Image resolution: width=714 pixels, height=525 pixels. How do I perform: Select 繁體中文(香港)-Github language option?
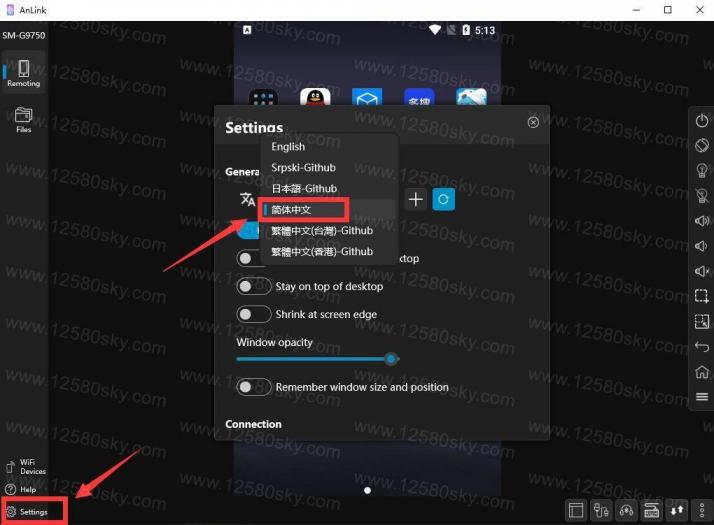coord(329,251)
